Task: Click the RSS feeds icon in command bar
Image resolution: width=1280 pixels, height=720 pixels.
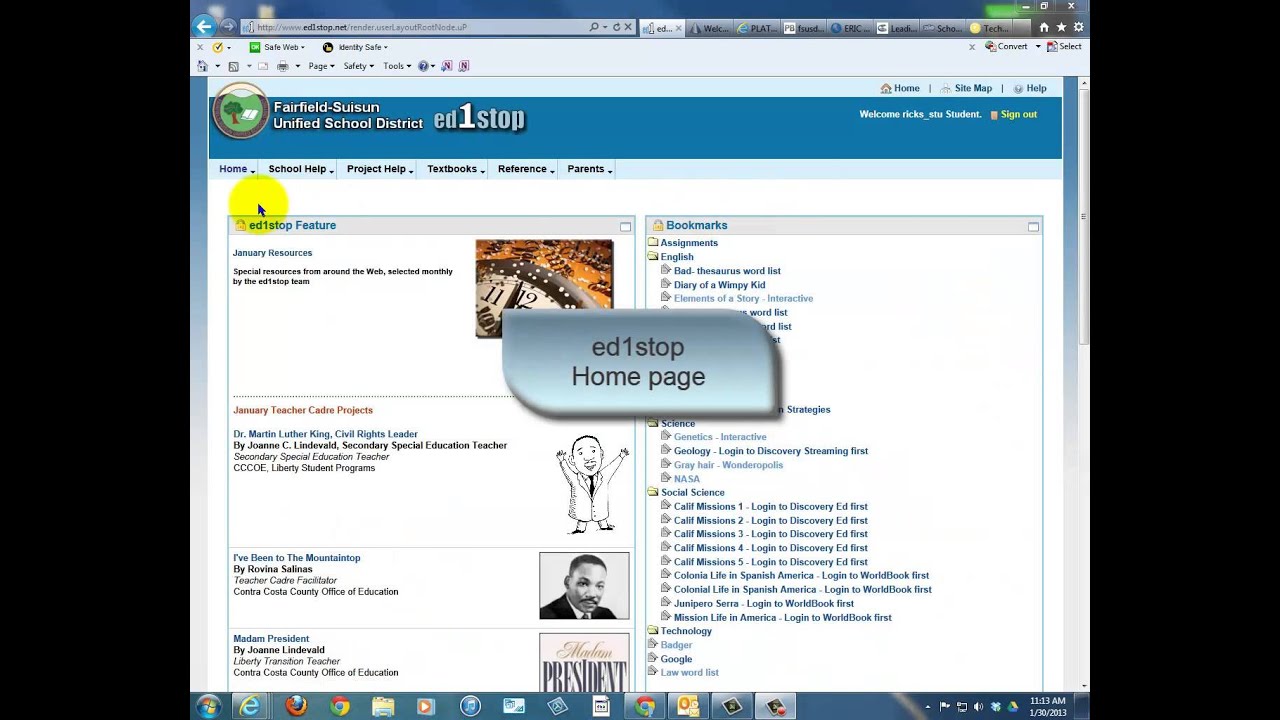Action: click(233, 66)
